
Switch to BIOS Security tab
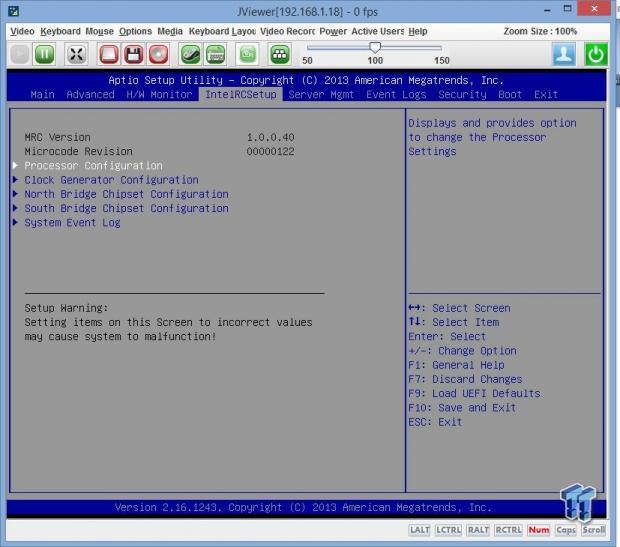(462, 95)
